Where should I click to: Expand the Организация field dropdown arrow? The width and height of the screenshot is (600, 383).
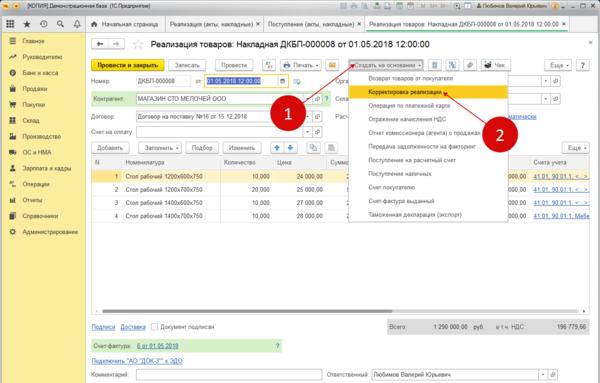(546, 81)
